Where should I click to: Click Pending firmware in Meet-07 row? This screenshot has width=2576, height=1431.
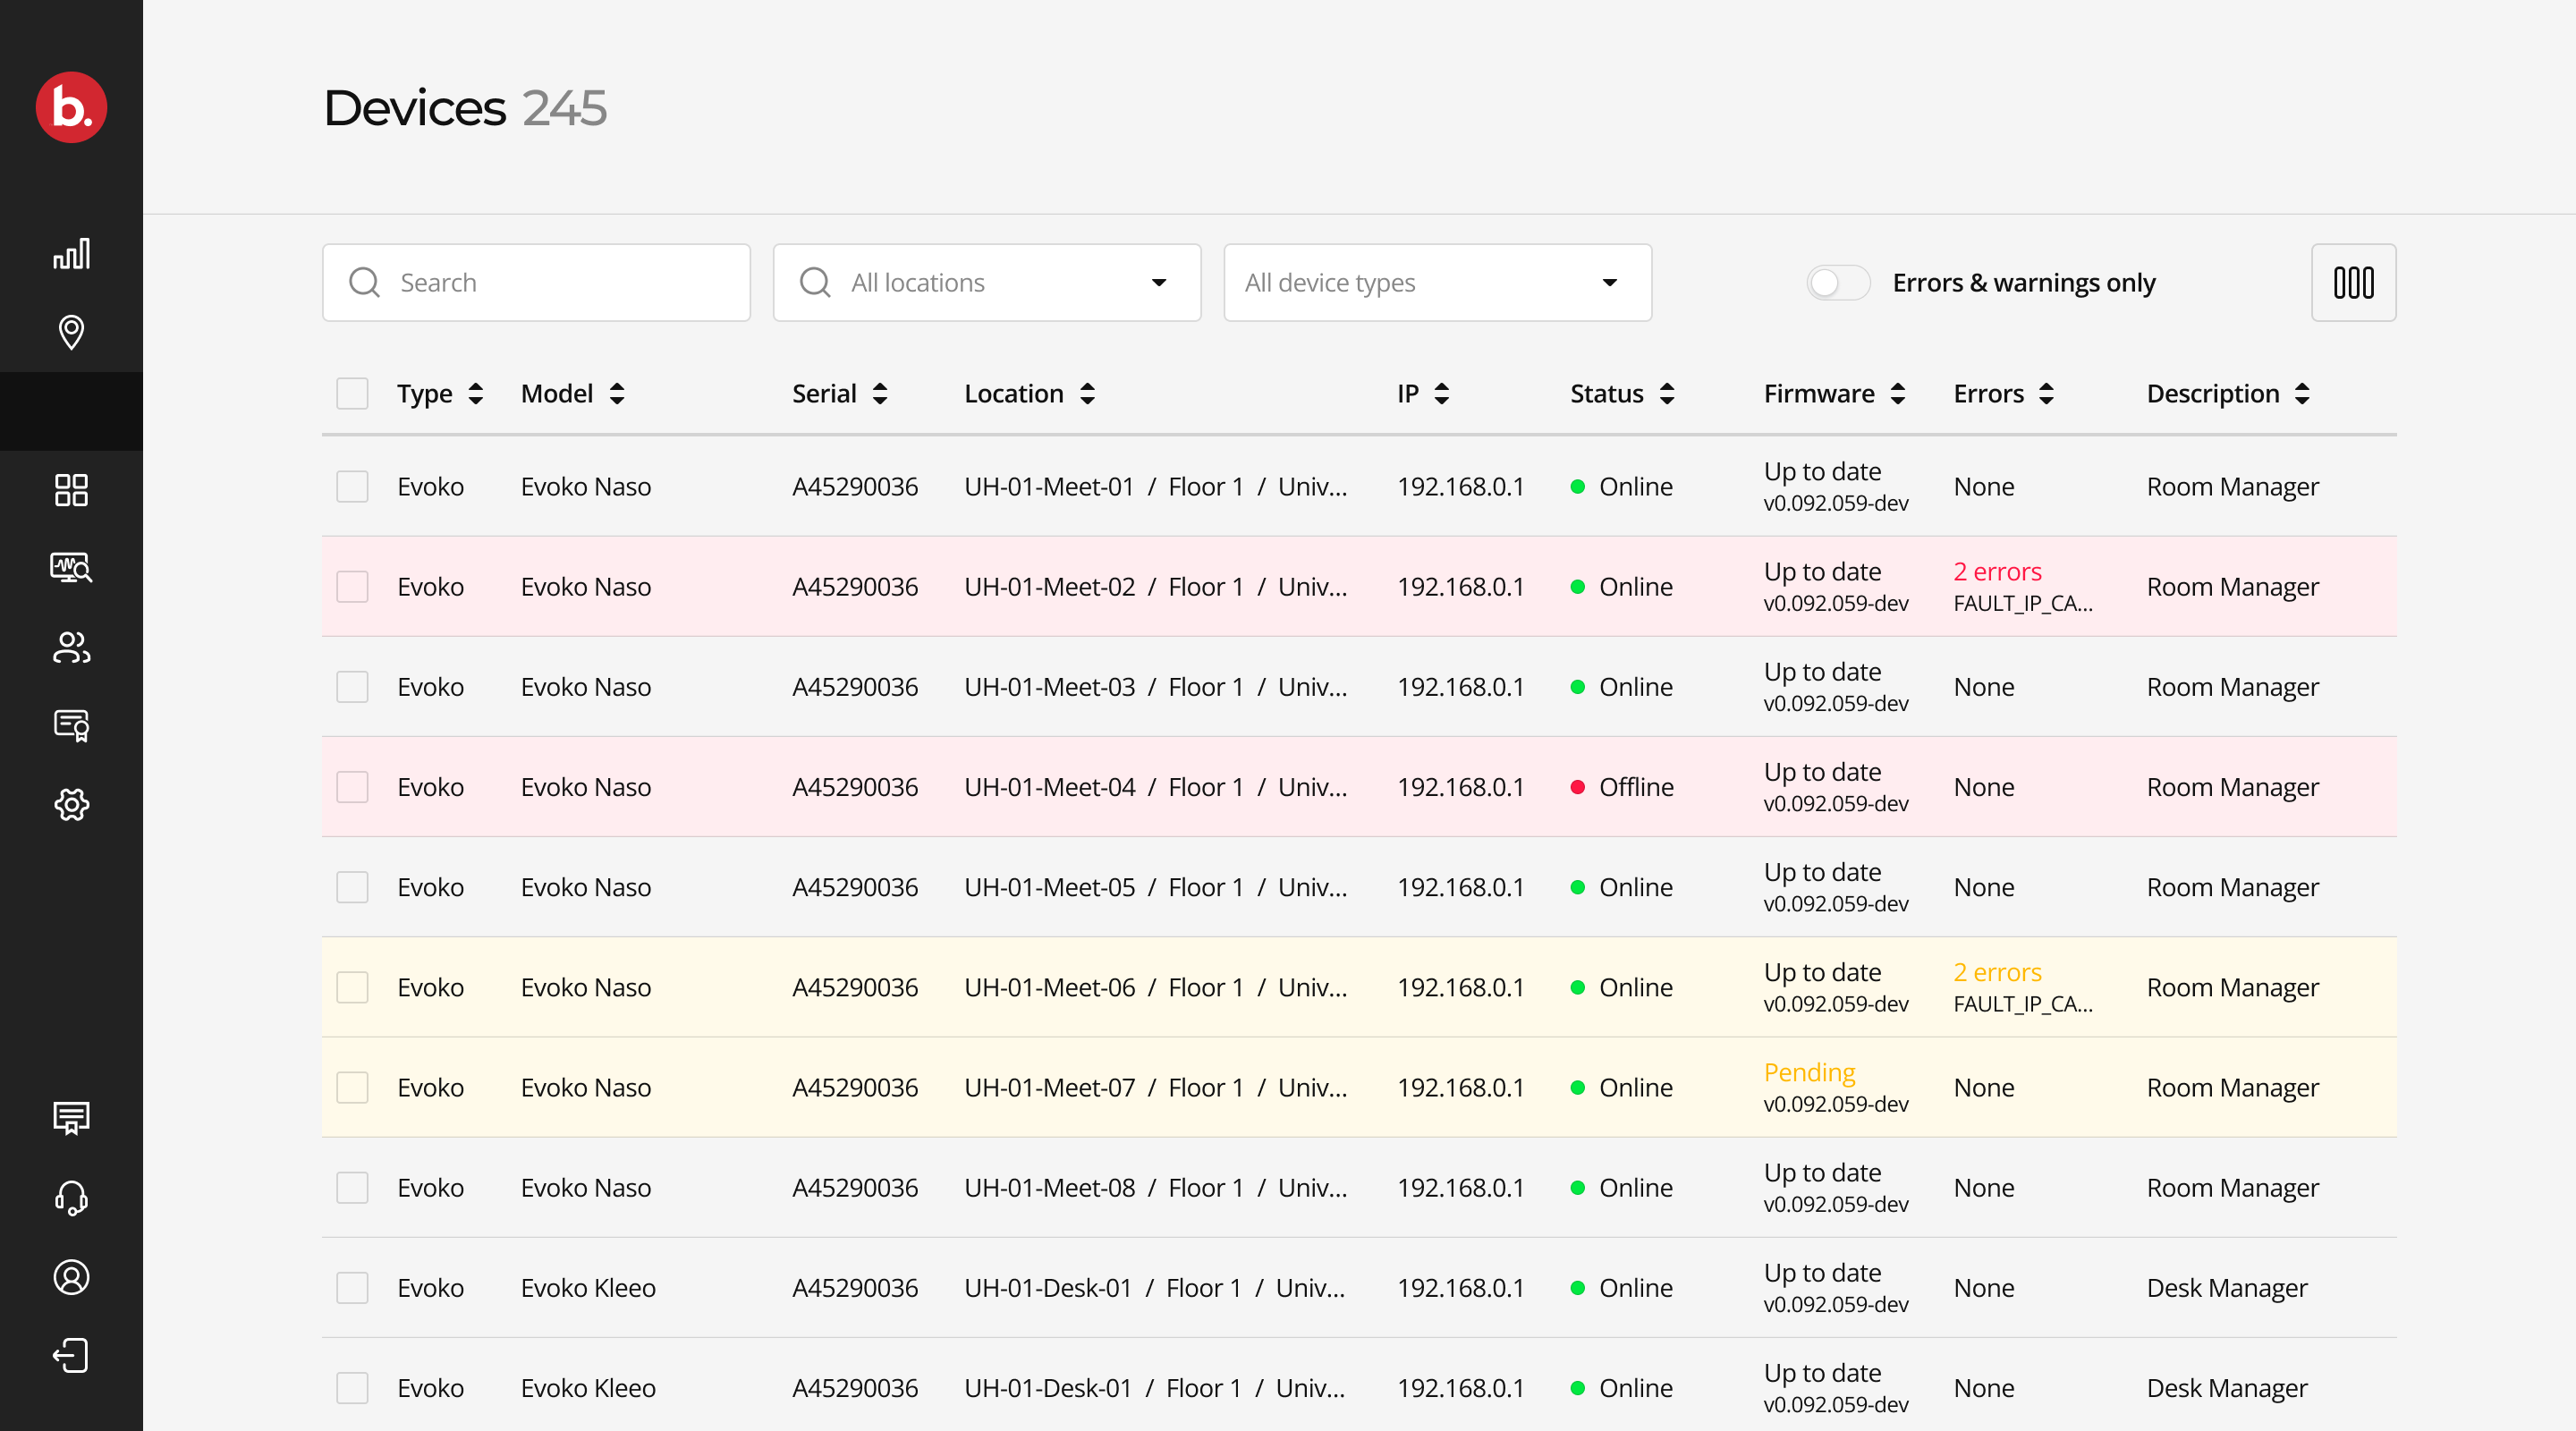click(1809, 1073)
